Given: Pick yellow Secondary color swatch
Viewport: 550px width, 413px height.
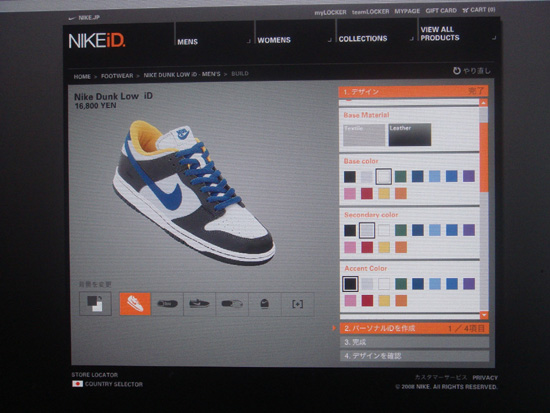Looking at the screenshot, I should [x=384, y=247].
